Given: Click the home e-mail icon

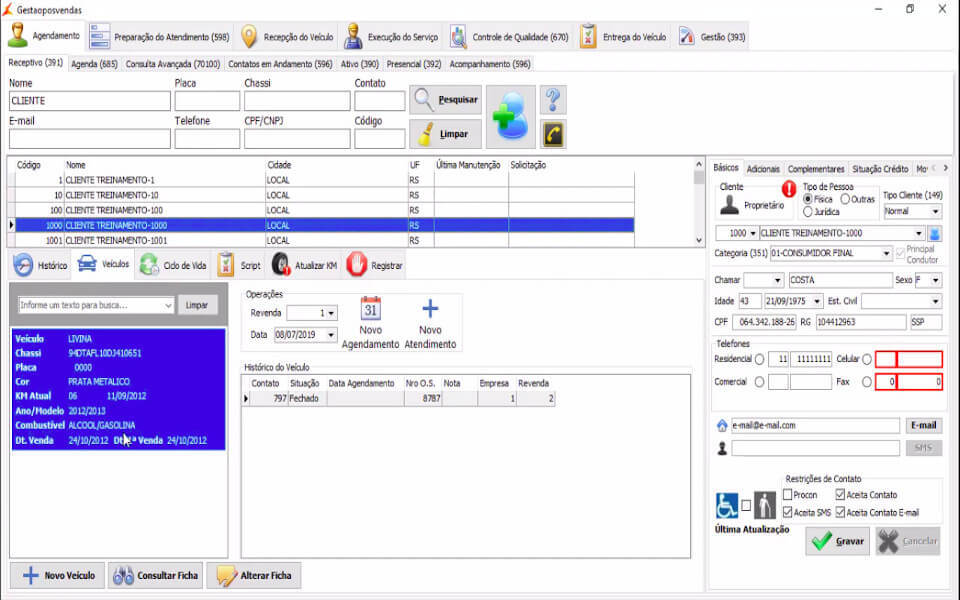Looking at the screenshot, I should (722, 426).
